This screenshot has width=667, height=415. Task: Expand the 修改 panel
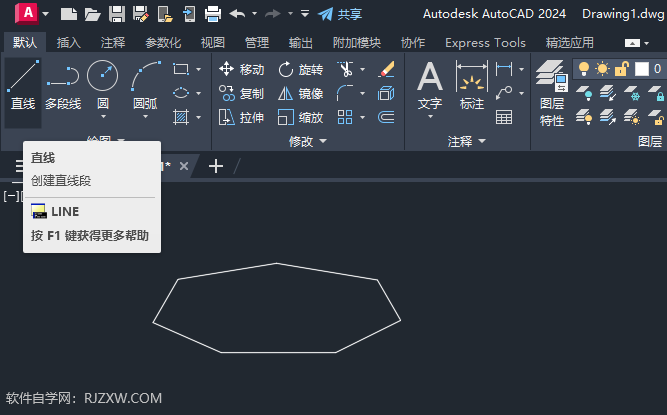[308, 141]
